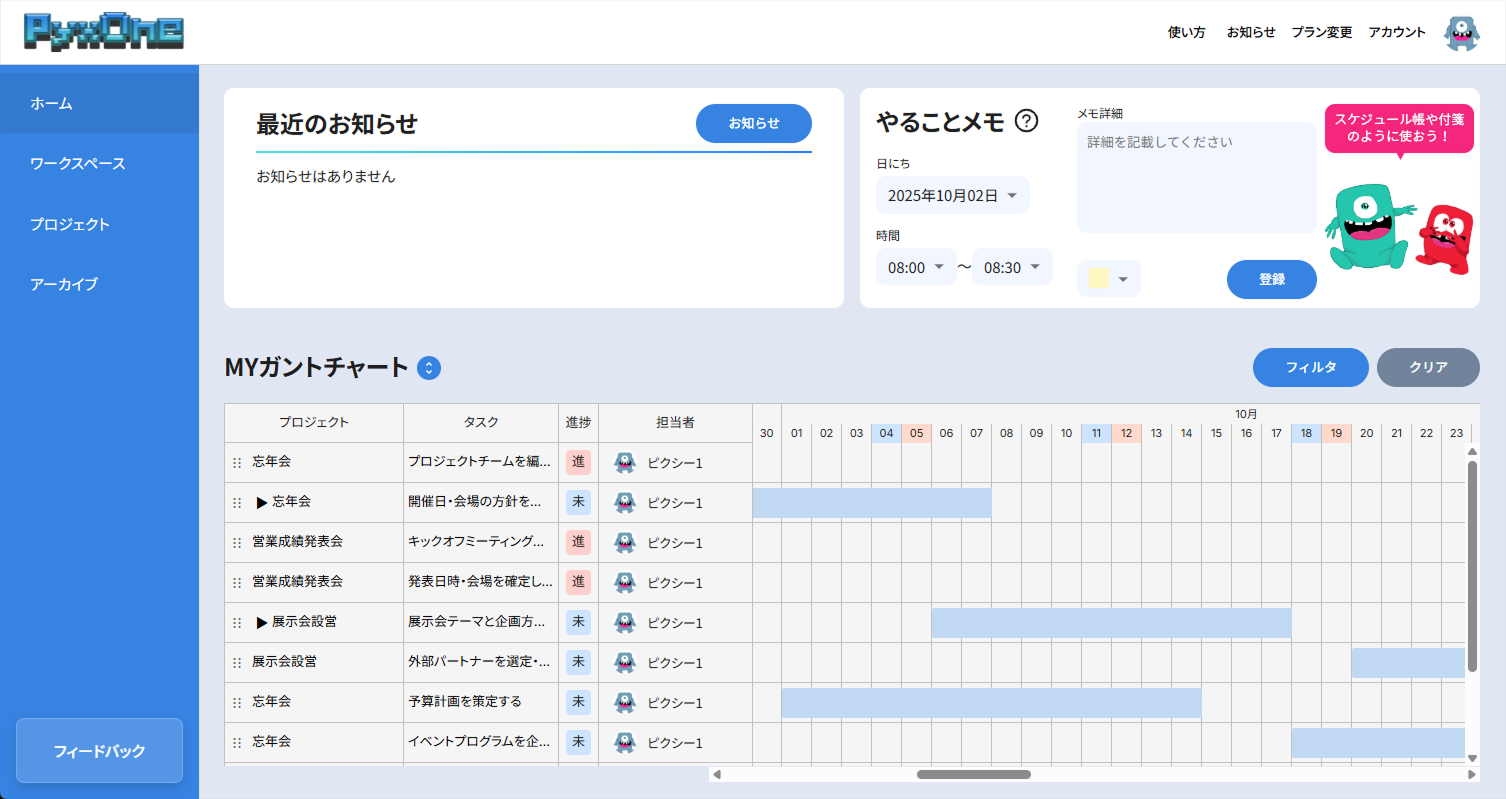1506x799 pixels.
Task: Open the 08:00 start time dropdown
Action: click(x=916, y=267)
